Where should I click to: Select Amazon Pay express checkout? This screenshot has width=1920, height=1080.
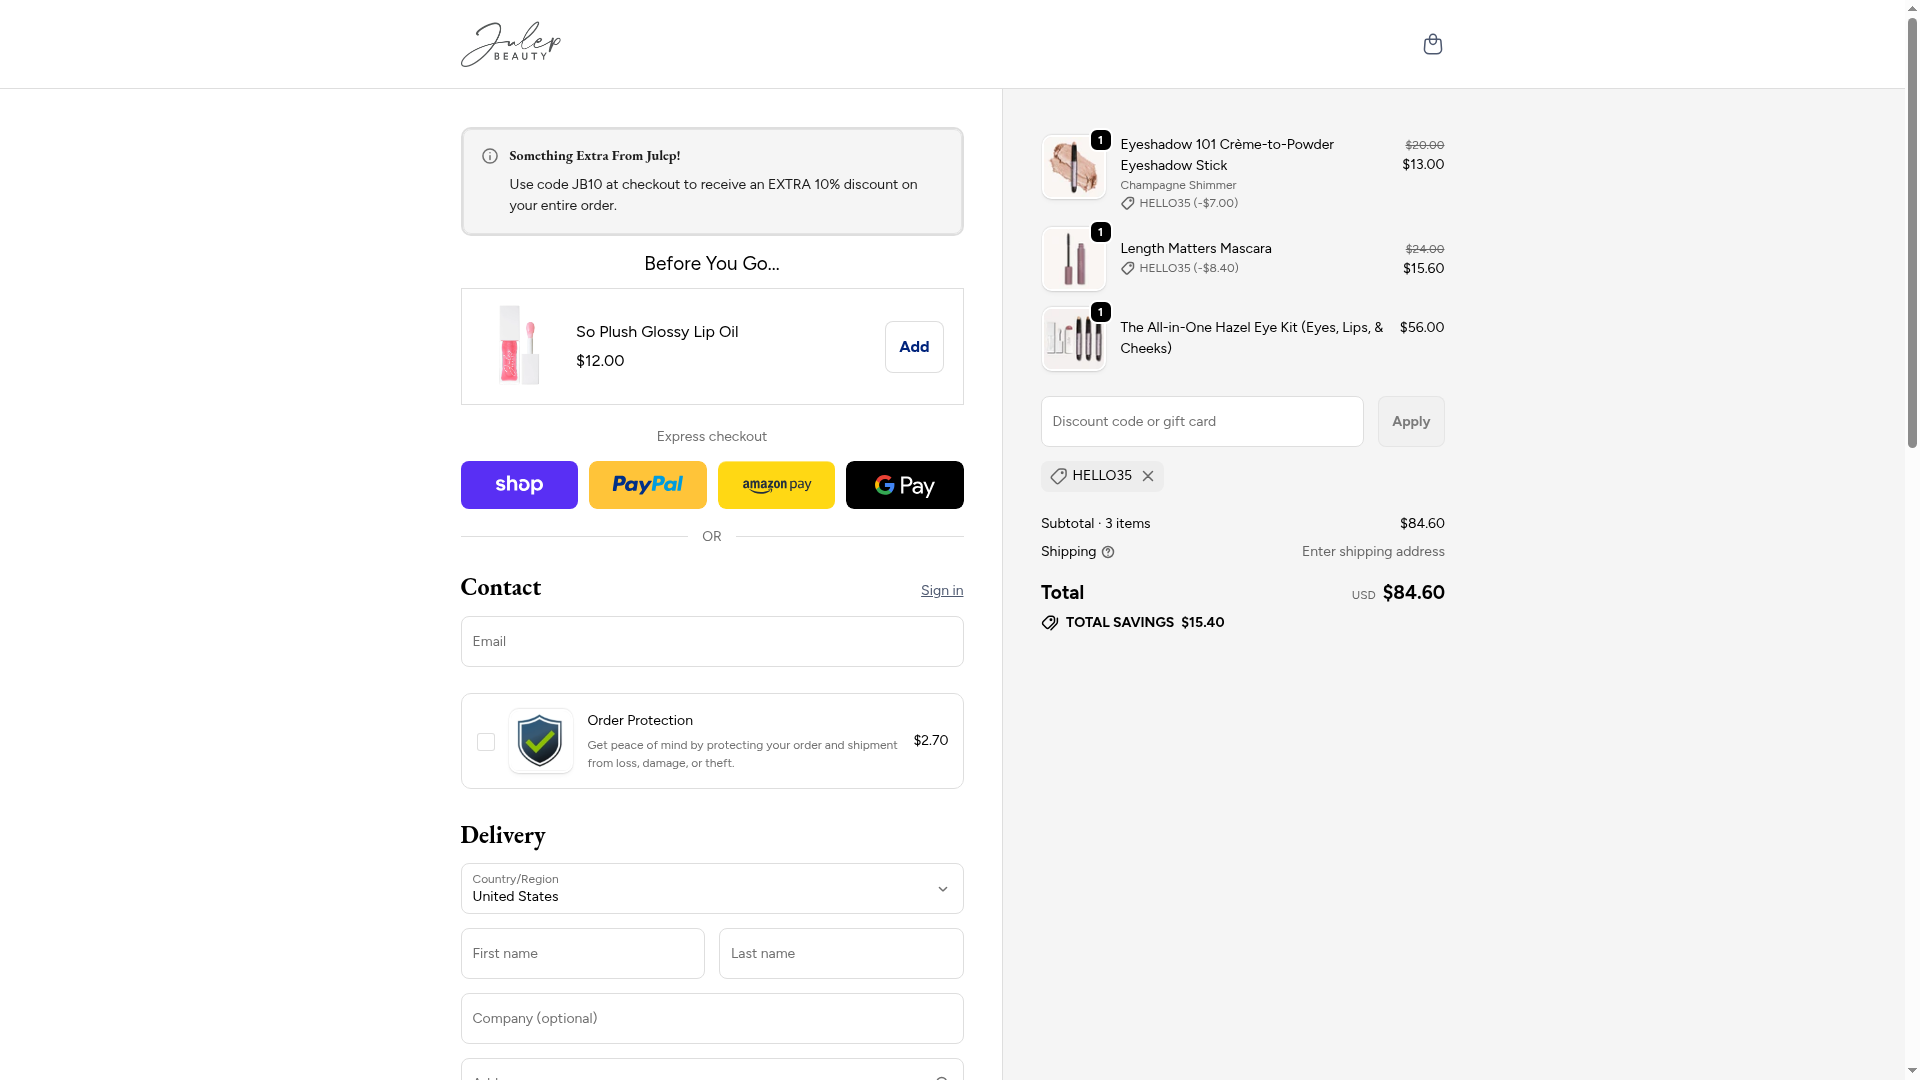tap(776, 485)
